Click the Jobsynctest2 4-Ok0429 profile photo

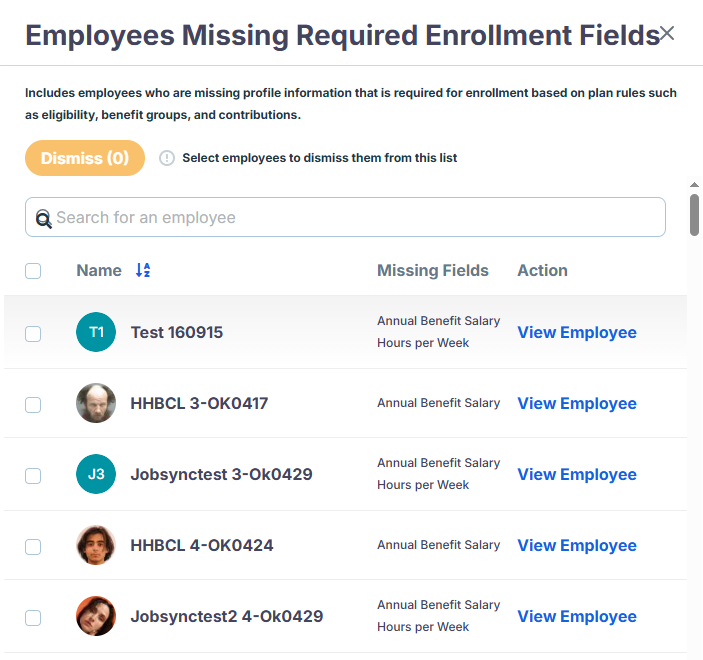tap(96, 616)
